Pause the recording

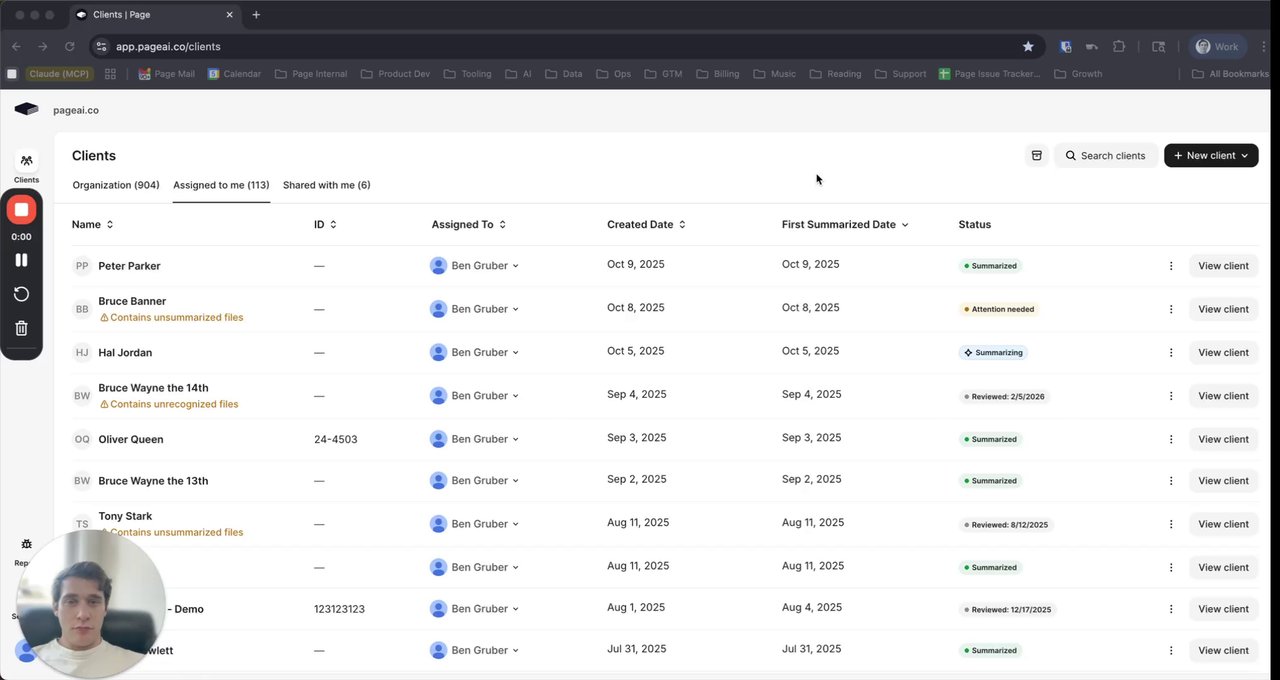[x=21, y=260]
